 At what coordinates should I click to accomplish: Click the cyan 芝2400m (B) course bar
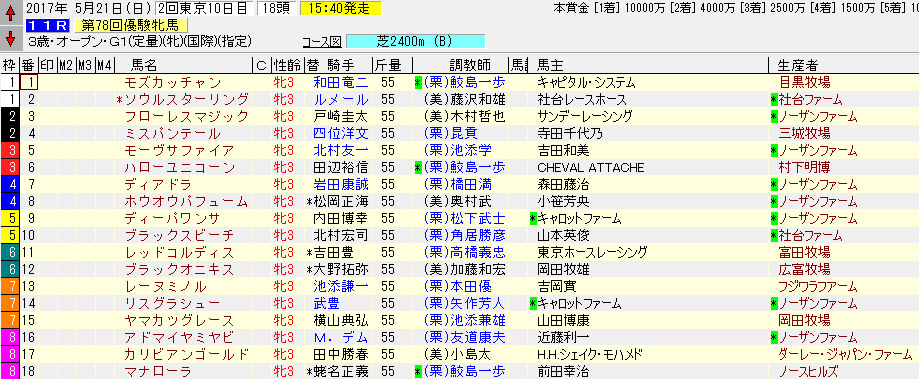pos(416,42)
